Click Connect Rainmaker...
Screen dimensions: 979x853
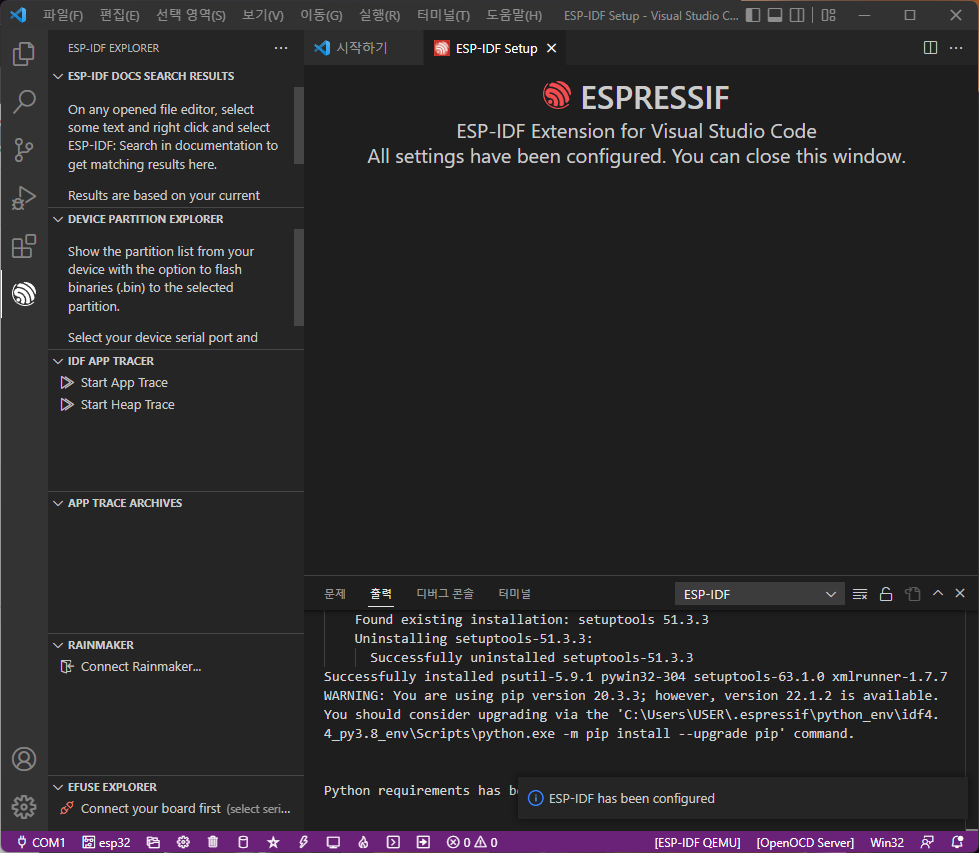(140, 667)
